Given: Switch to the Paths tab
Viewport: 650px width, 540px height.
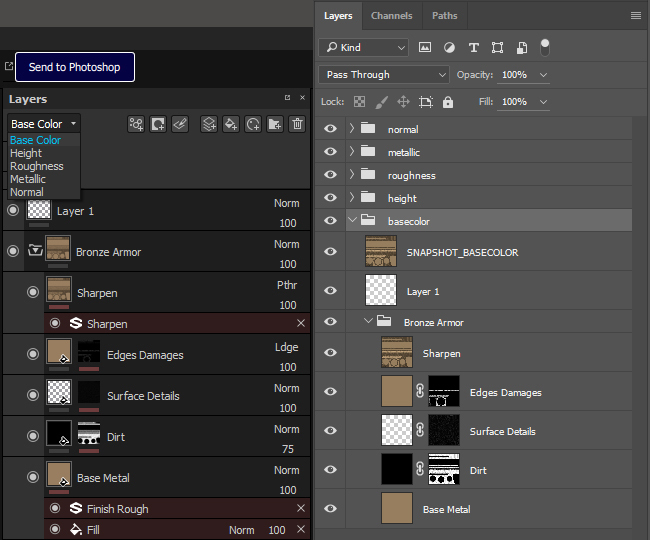Looking at the screenshot, I should click(x=444, y=16).
